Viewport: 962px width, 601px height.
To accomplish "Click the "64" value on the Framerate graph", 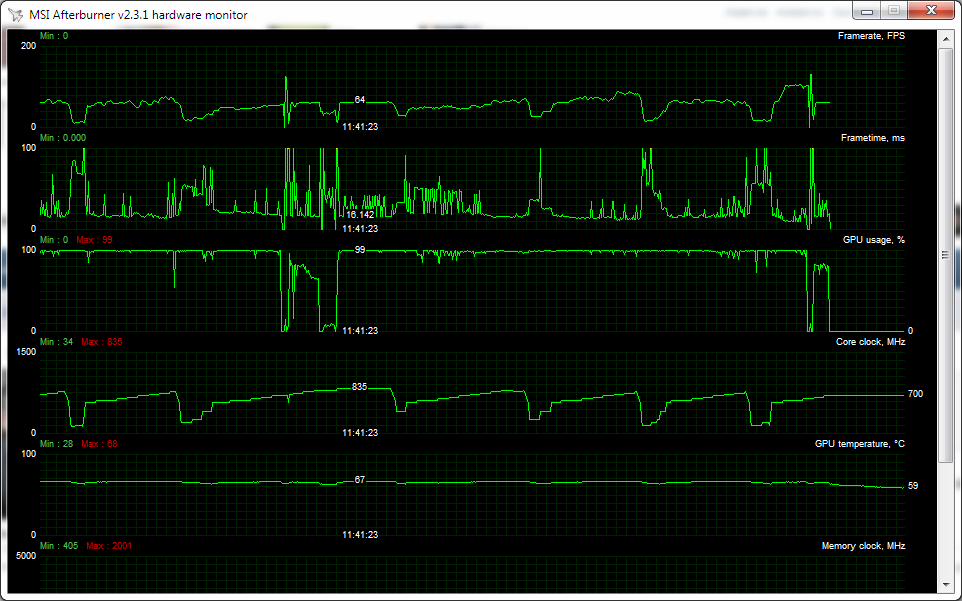I will [360, 99].
